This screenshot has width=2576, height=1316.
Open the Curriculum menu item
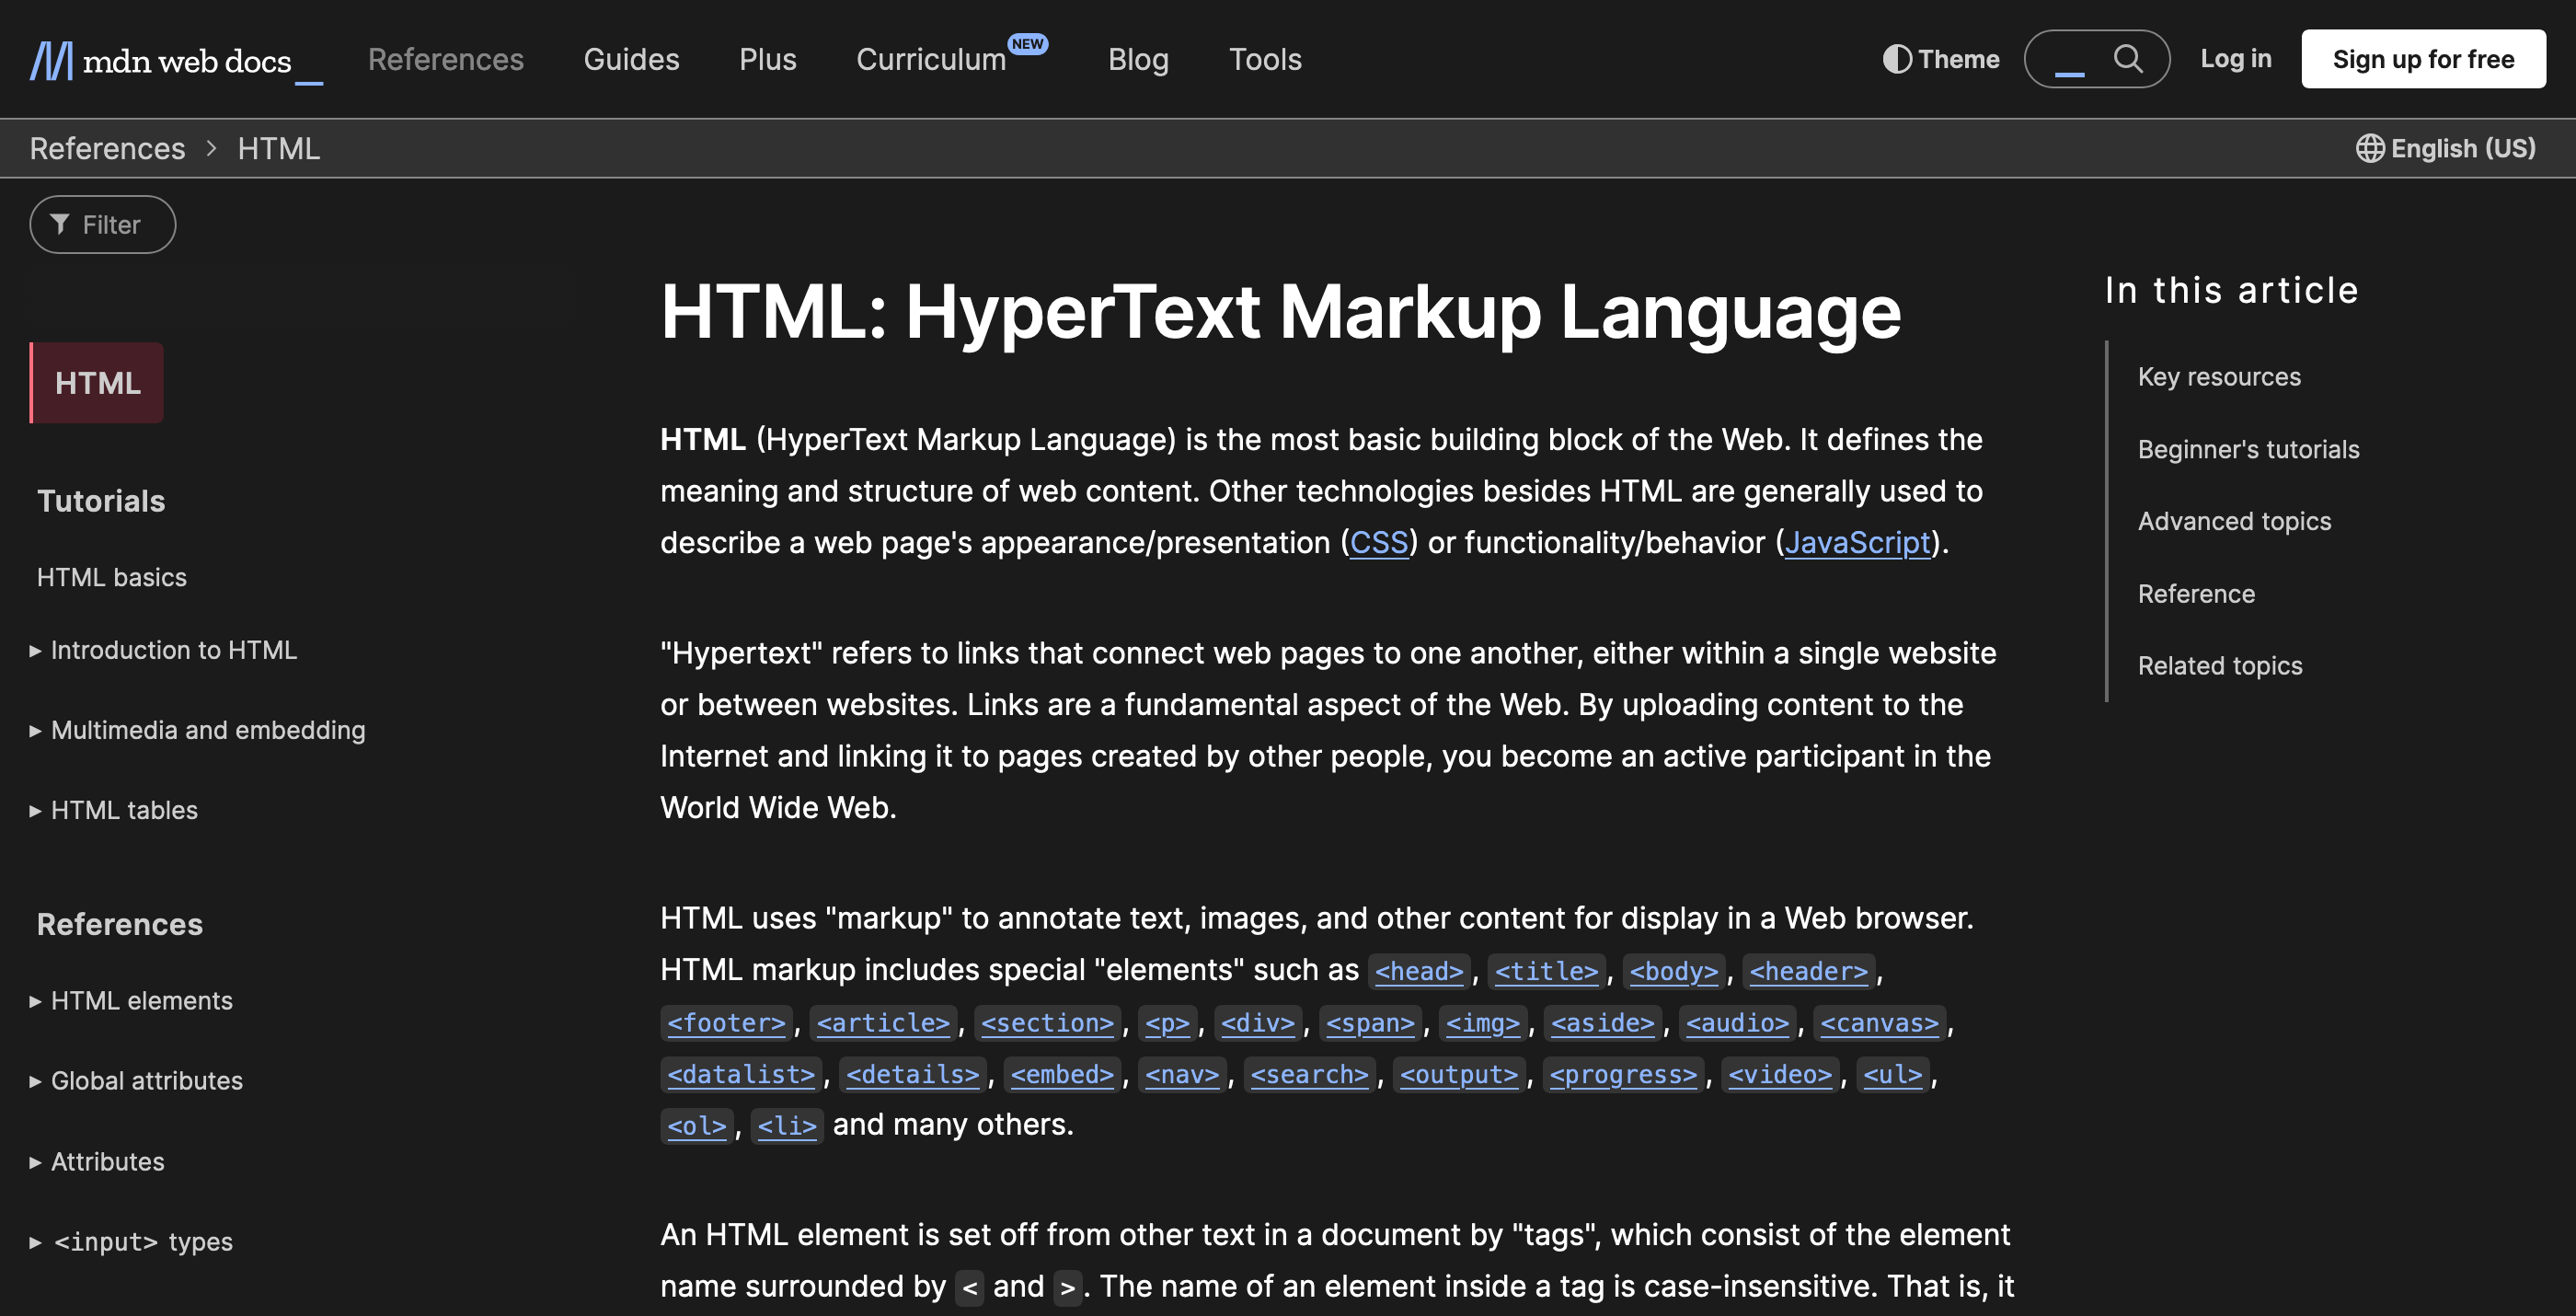[x=931, y=59]
